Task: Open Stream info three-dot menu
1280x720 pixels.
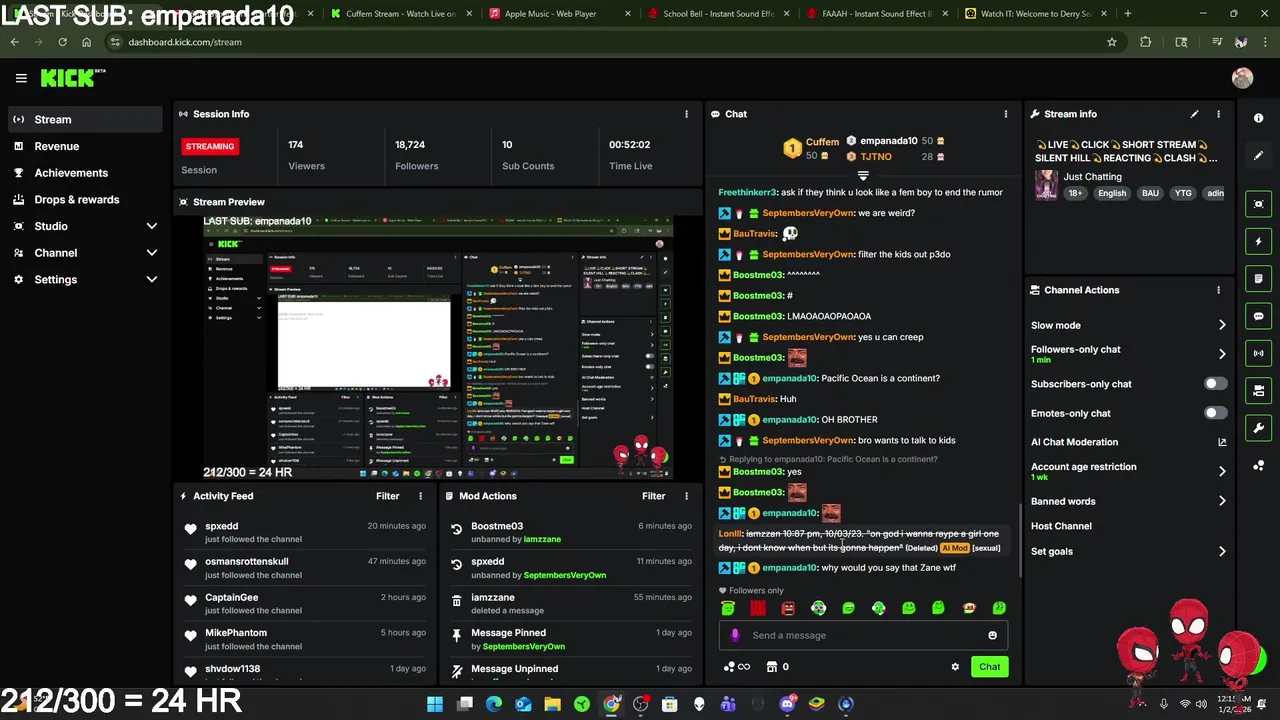Action: coord(1218,114)
